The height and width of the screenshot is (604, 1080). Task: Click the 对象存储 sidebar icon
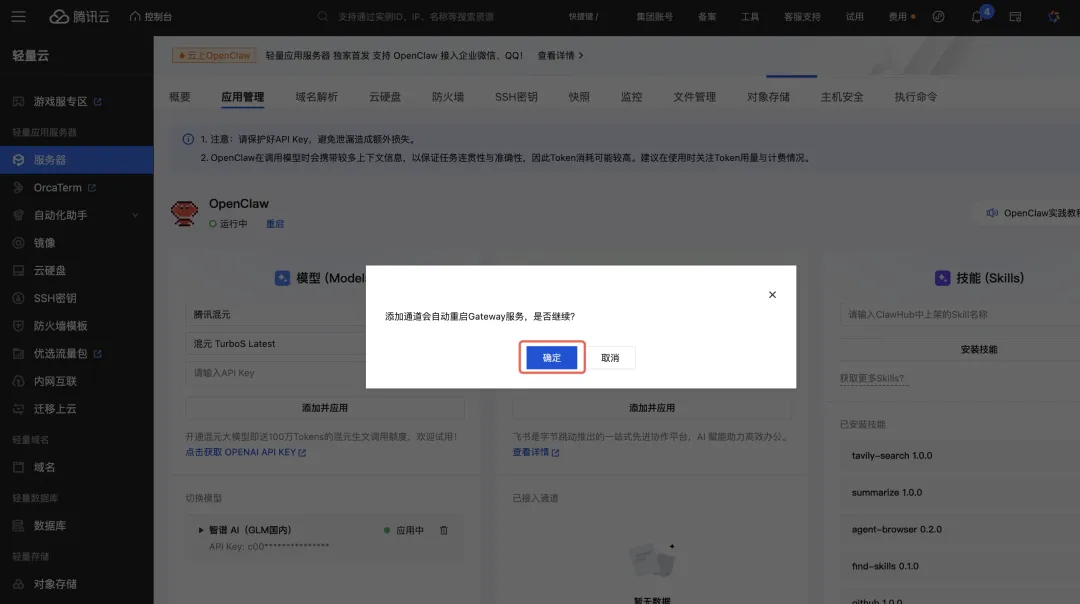[x=19, y=584]
